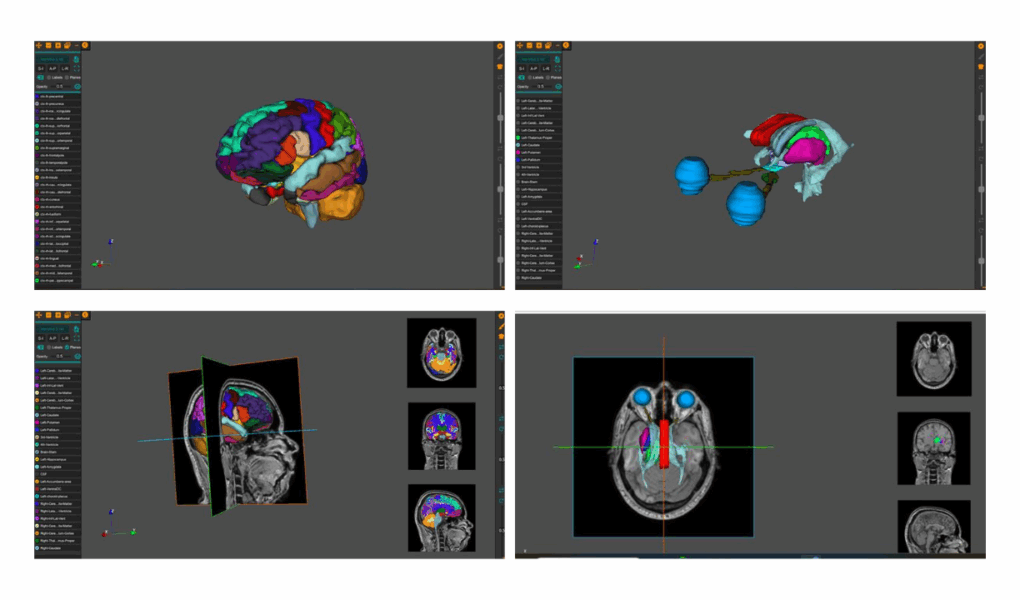The image size is (1020, 600).
Task: Turn on the Planes checkbox in the subcortical structures viewer
Action: 549,77
